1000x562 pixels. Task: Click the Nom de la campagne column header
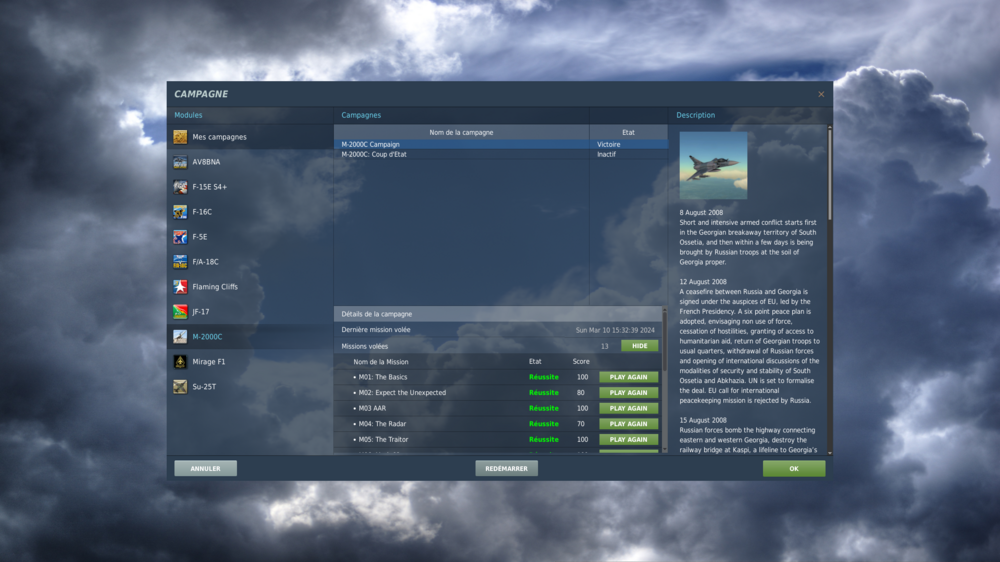pyautogui.click(x=461, y=132)
